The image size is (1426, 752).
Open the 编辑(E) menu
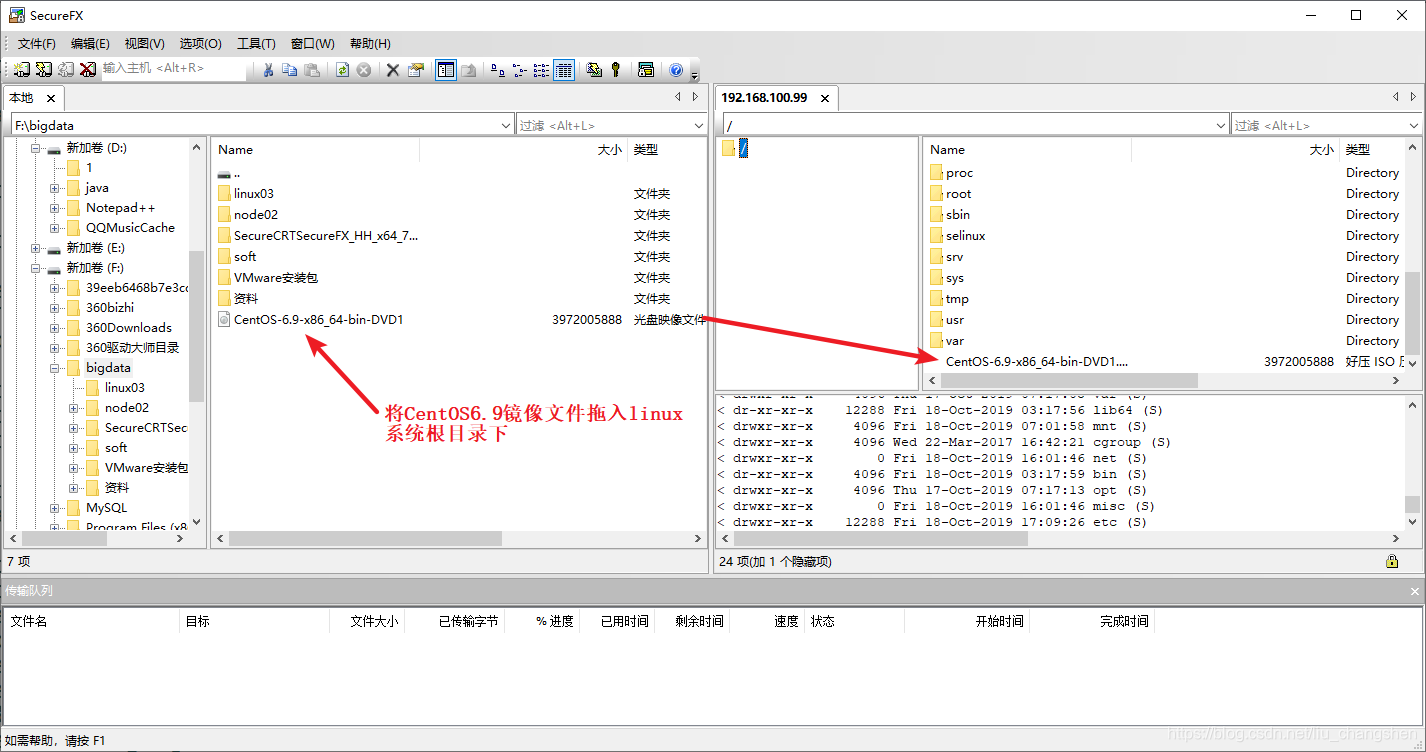90,43
